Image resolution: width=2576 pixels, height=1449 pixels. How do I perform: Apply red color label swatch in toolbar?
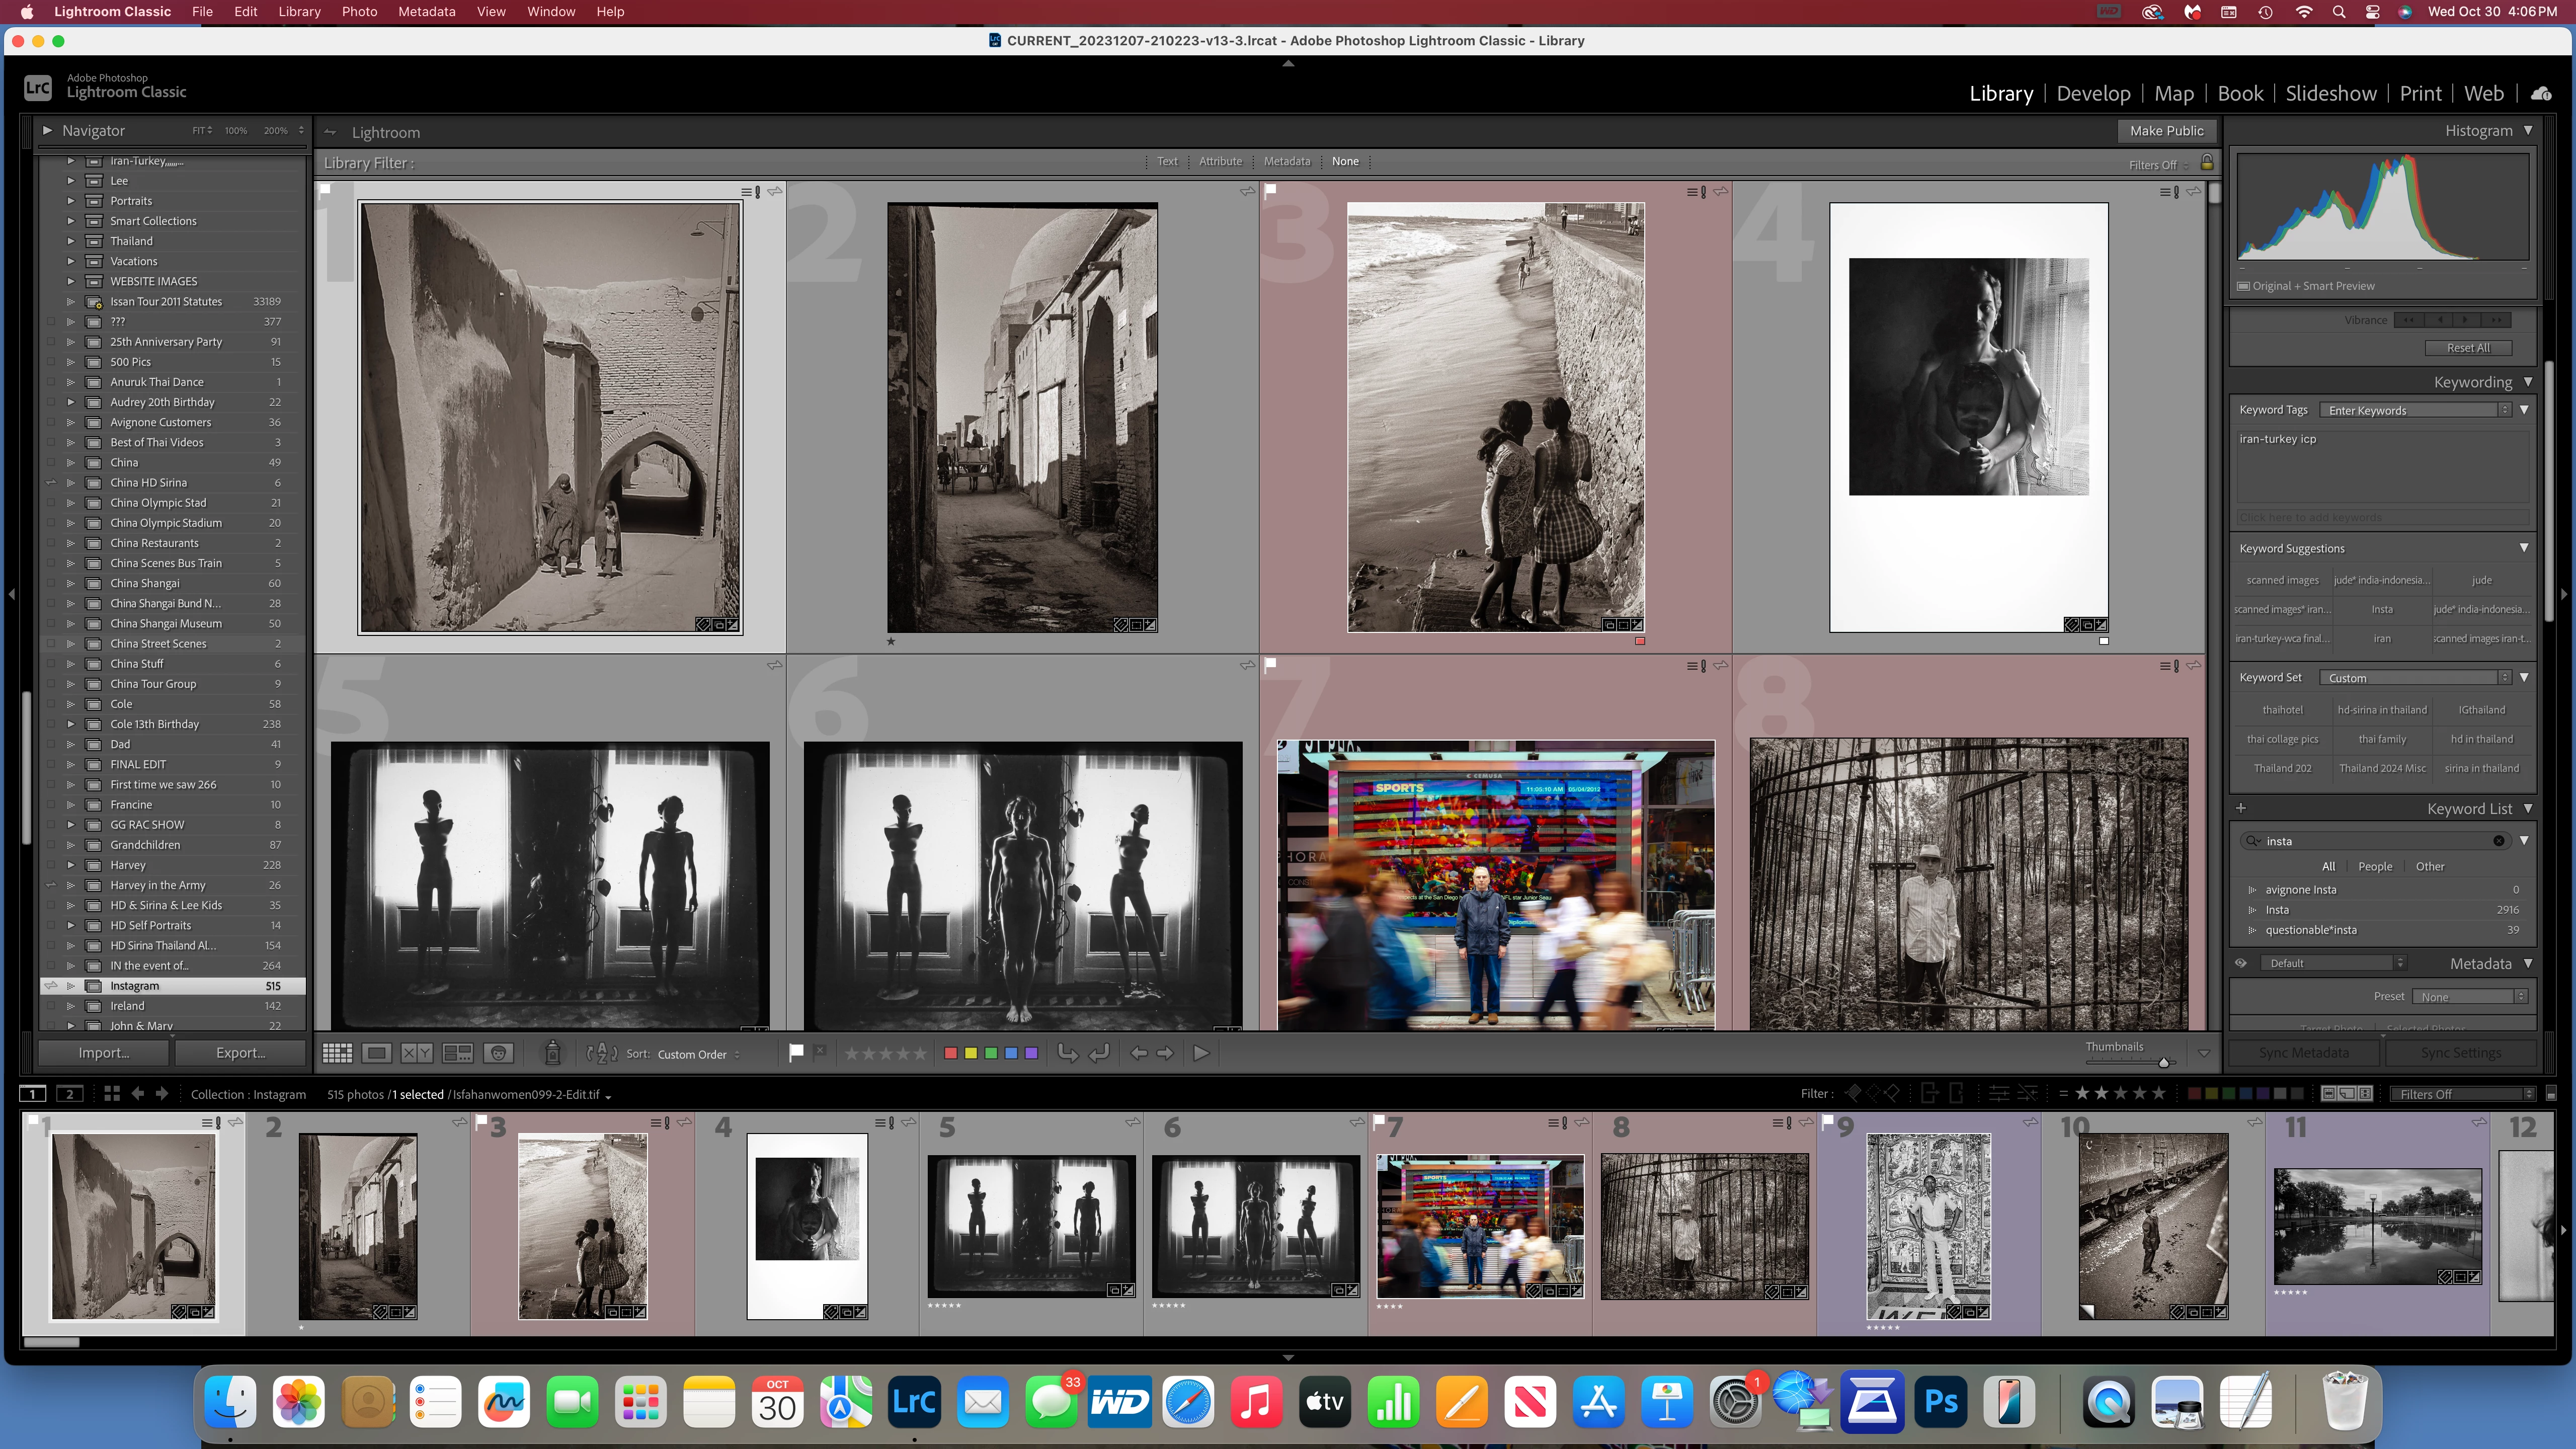coord(951,1053)
